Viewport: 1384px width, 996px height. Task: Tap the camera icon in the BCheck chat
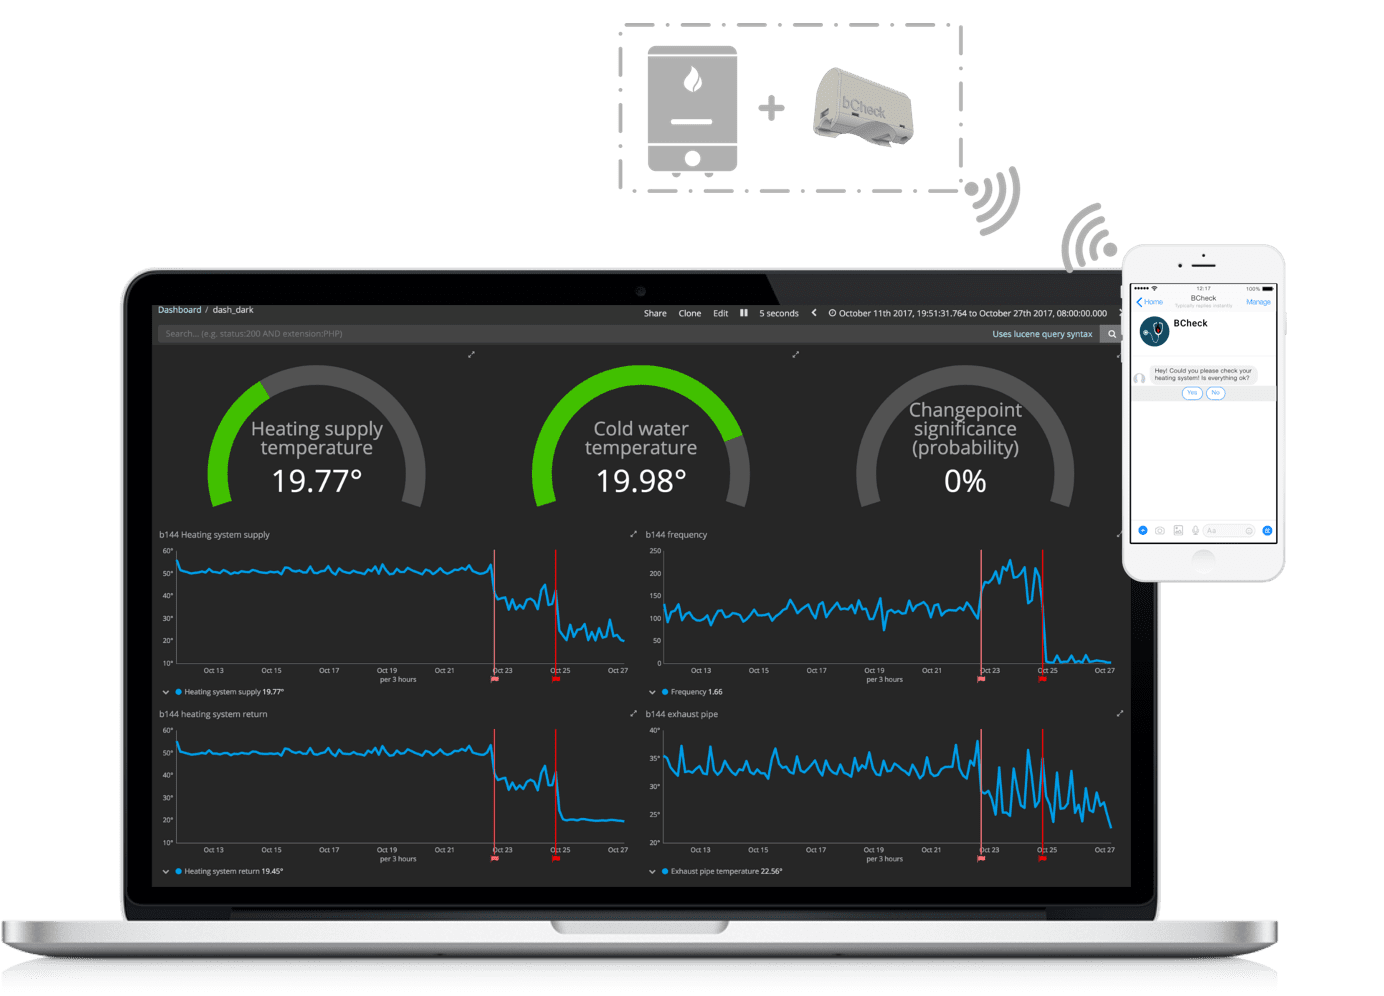(1159, 531)
